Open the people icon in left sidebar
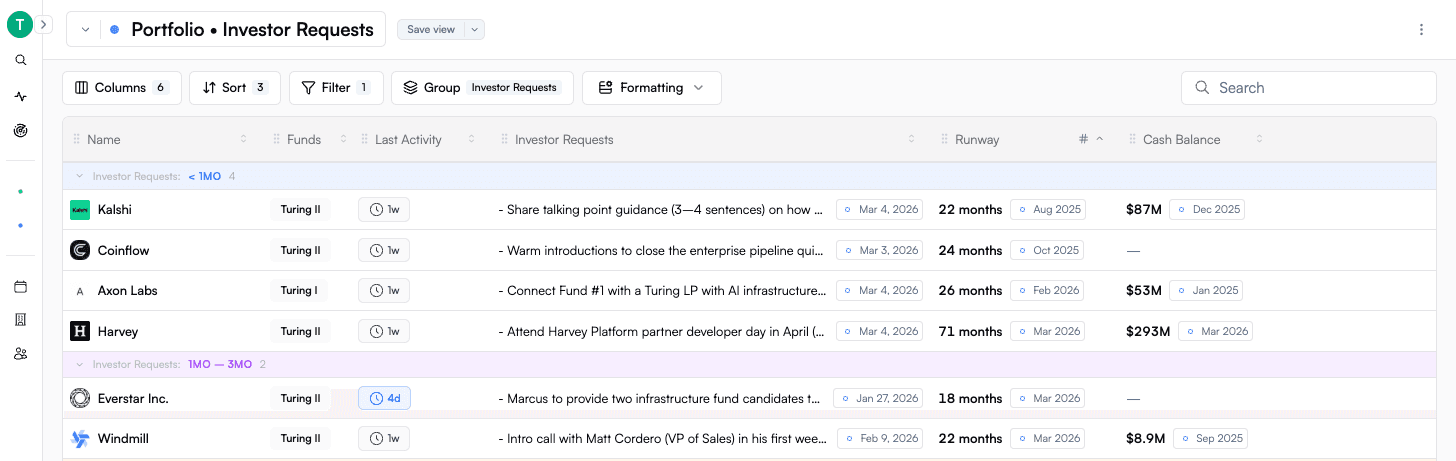Screen dimensions: 1456x461 (x=20, y=353)
